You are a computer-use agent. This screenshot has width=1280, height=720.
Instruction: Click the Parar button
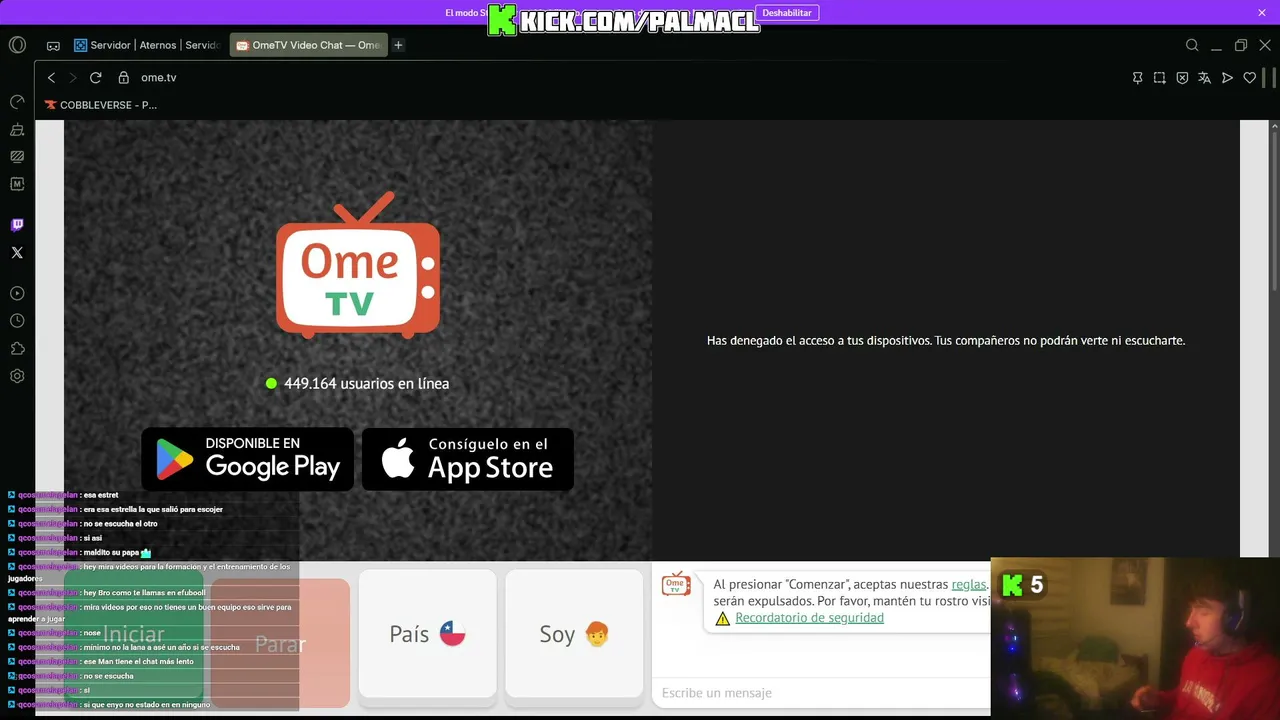280,644
